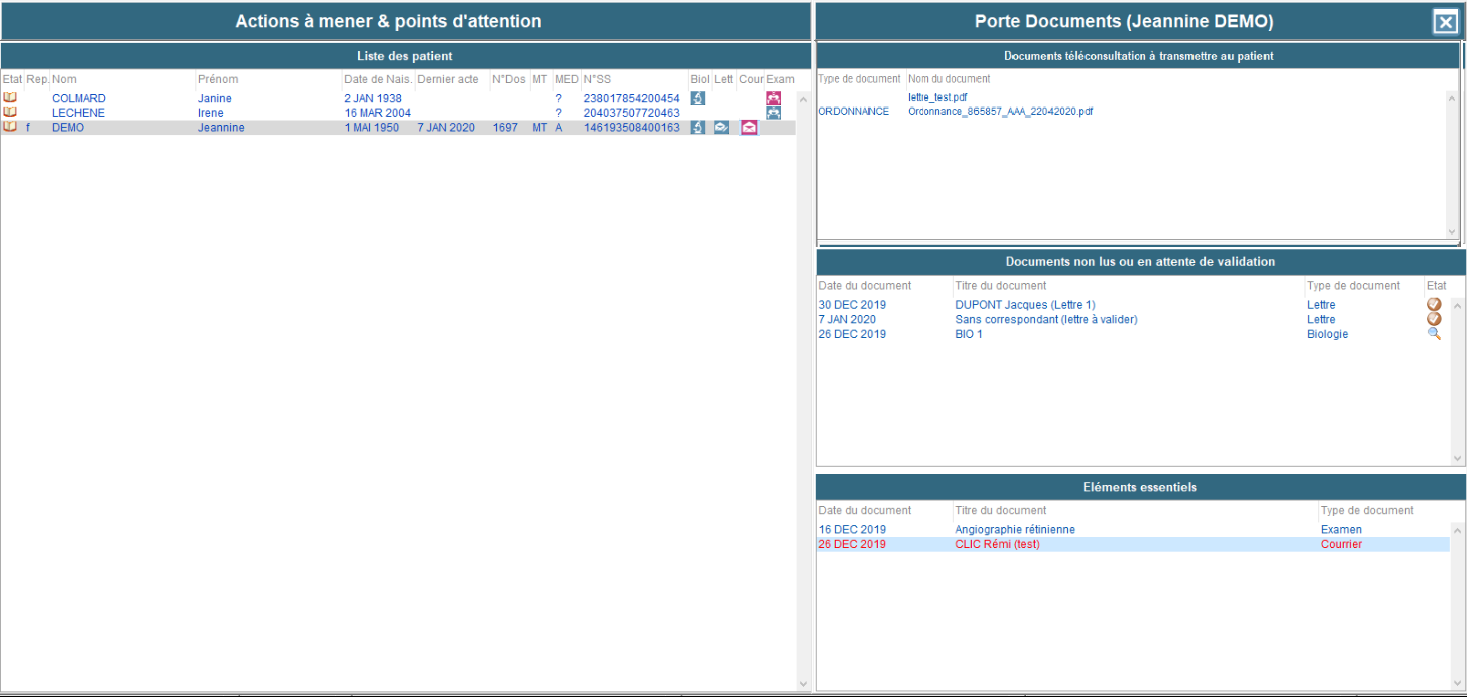The width and height of the screenshot is (1467, 697).
Task: Click validation checkmark for Sans correspondant letter
Action: pos(1434,320)
